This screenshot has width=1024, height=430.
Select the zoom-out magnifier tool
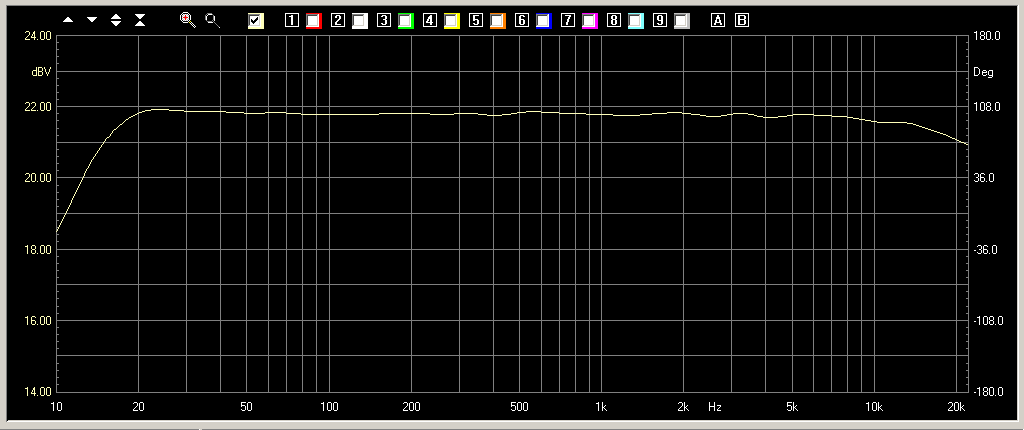(212, 20)
